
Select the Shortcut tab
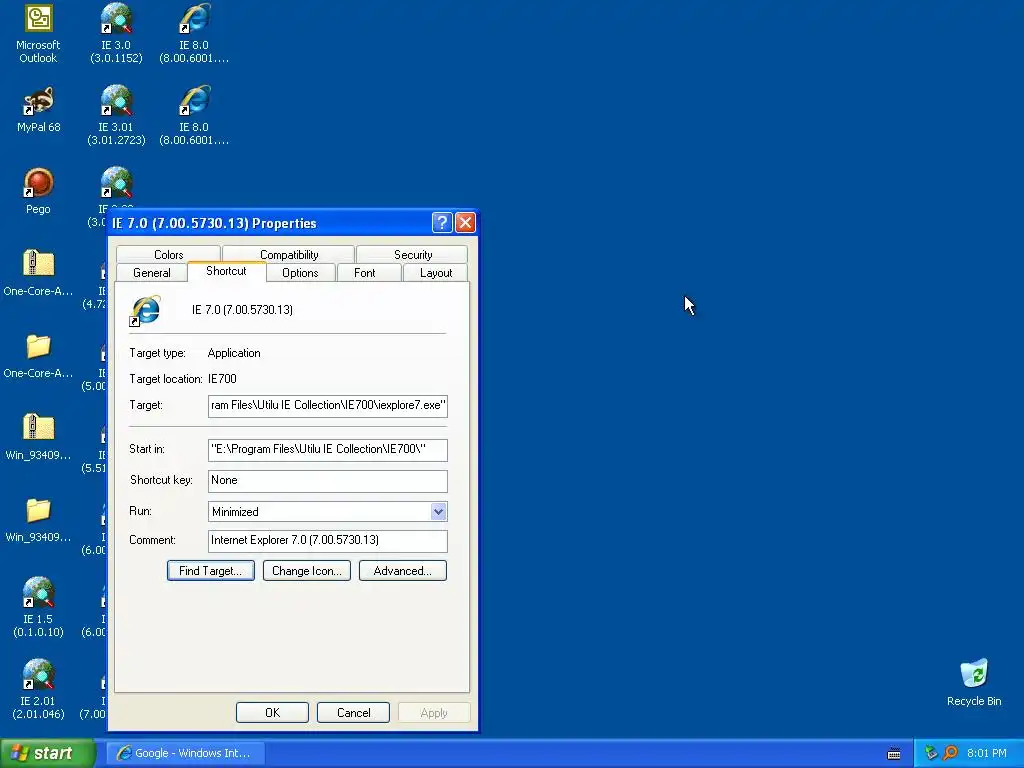226,271
